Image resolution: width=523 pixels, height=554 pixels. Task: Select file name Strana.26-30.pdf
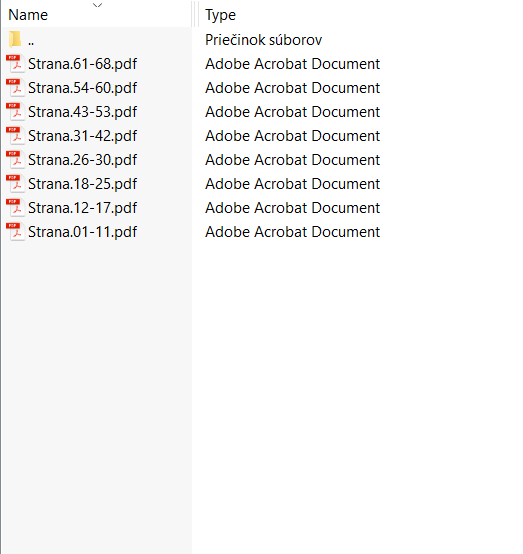(82, 160)
